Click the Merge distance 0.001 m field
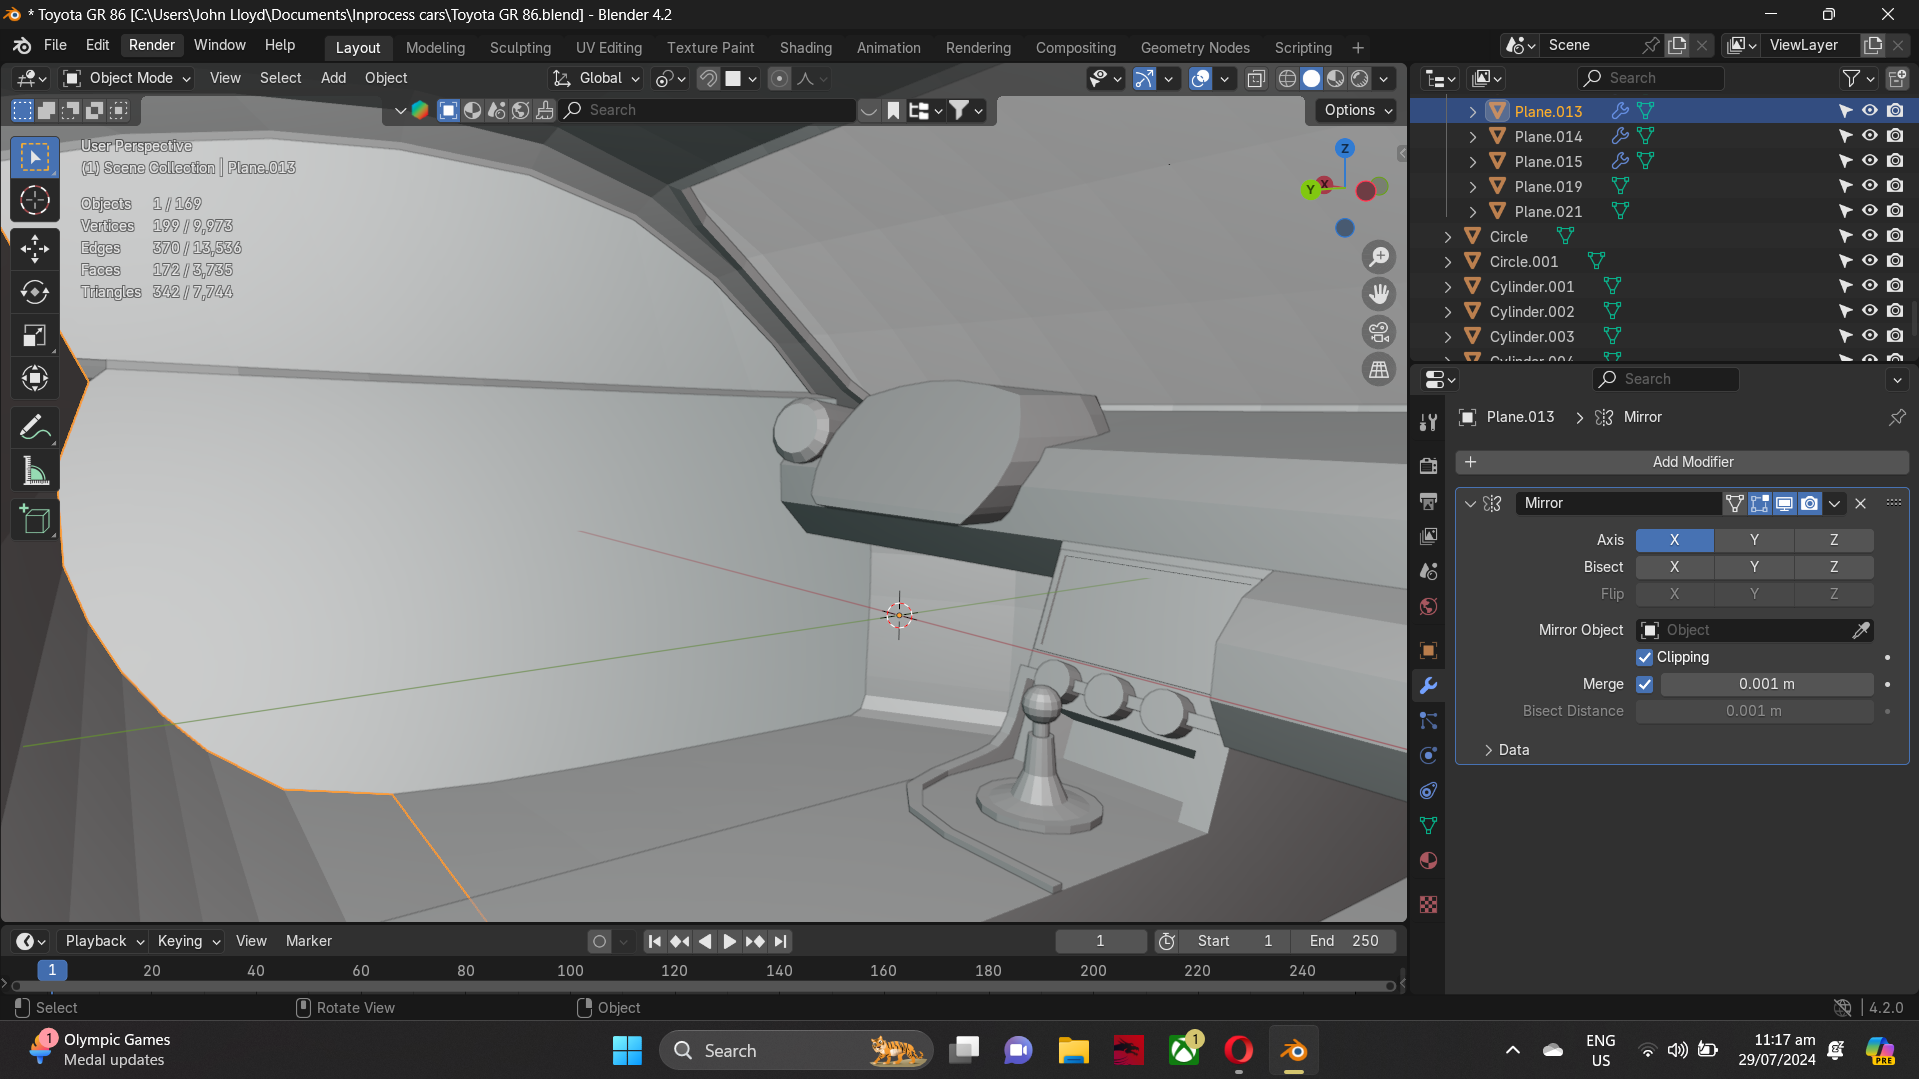Screen dimensions: 1919x1079 [x=1767, y=684]
